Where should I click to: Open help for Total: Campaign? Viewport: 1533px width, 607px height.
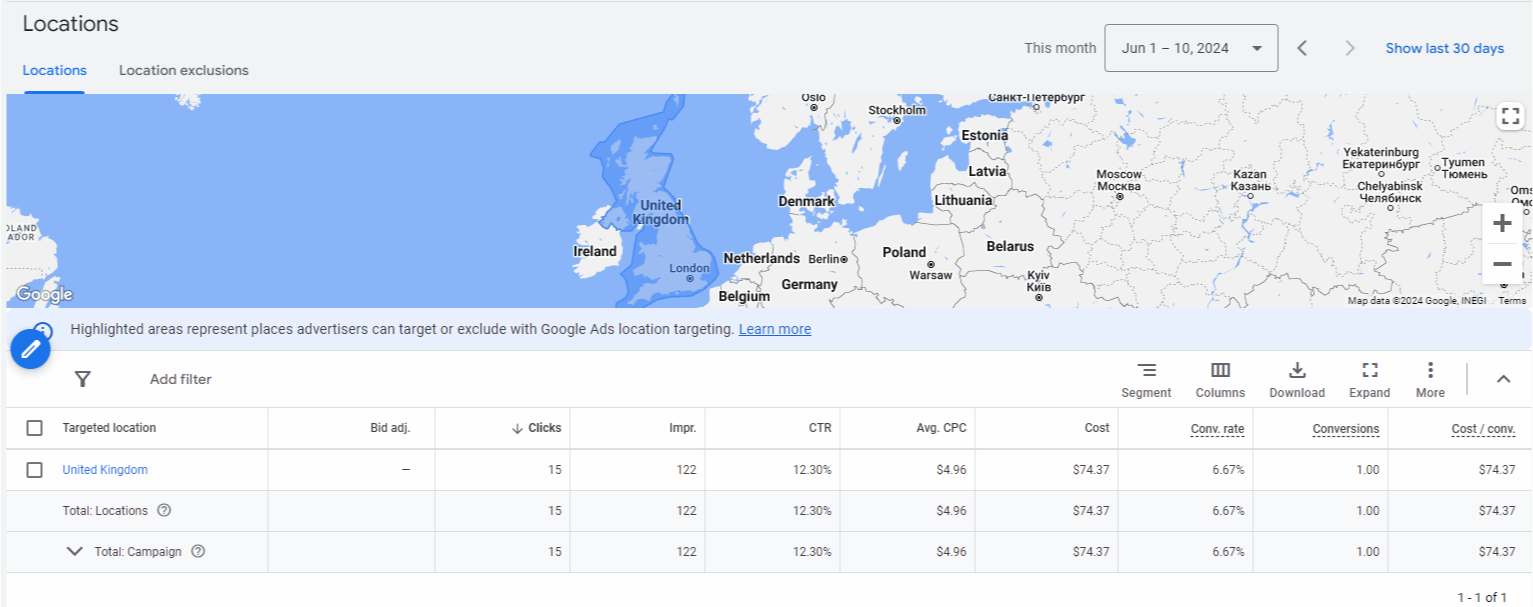point(198,551)
